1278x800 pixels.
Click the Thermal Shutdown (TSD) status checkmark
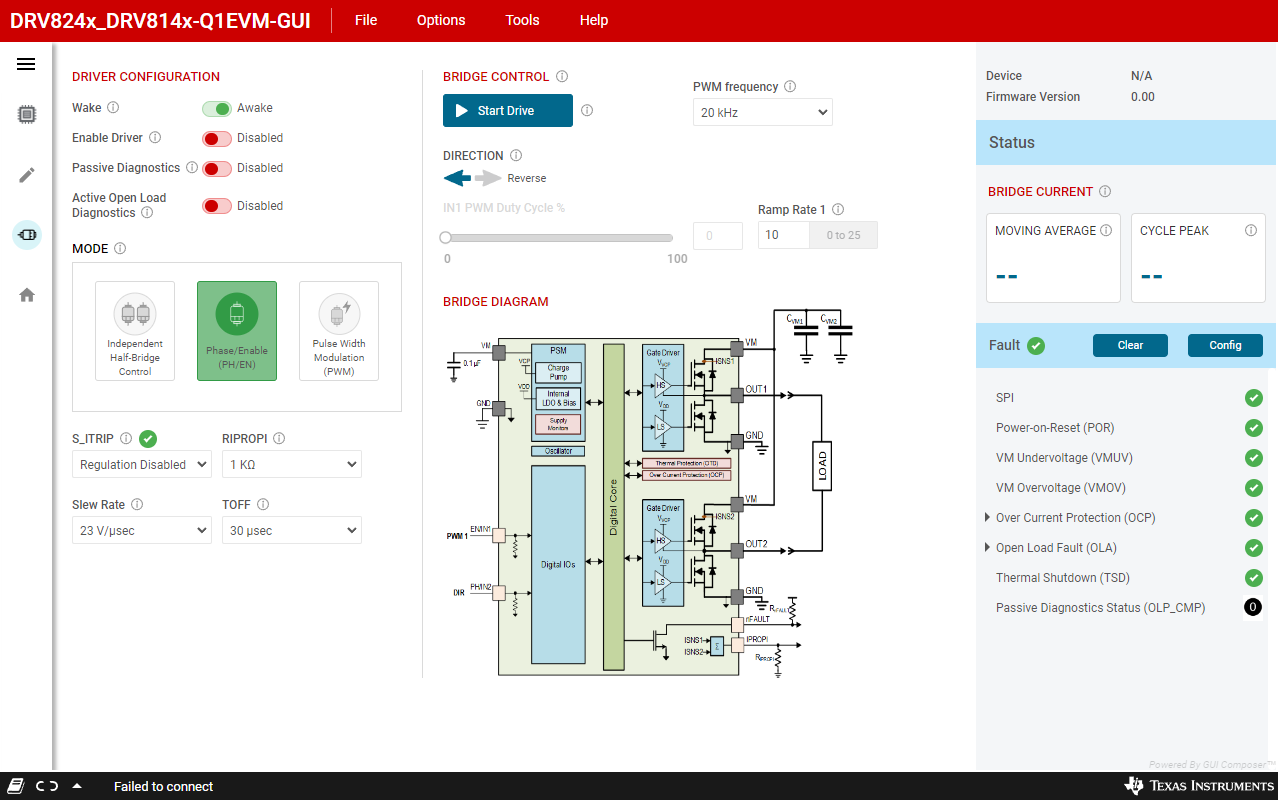pos(1253,578)
